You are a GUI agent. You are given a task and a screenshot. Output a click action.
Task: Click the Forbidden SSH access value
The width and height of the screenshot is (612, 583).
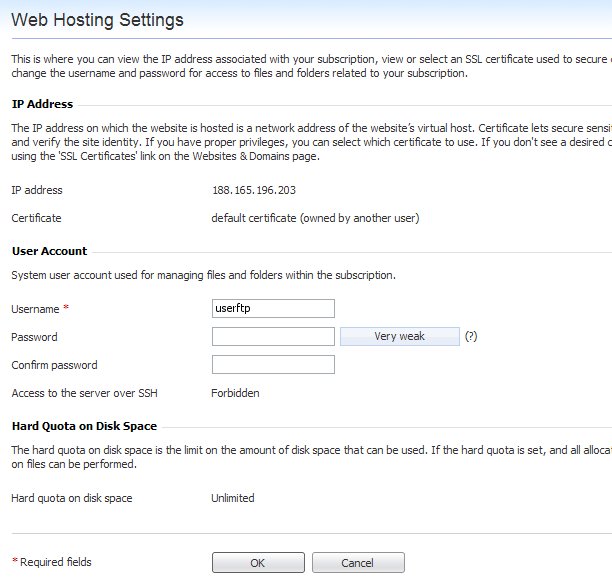[235, 393]
